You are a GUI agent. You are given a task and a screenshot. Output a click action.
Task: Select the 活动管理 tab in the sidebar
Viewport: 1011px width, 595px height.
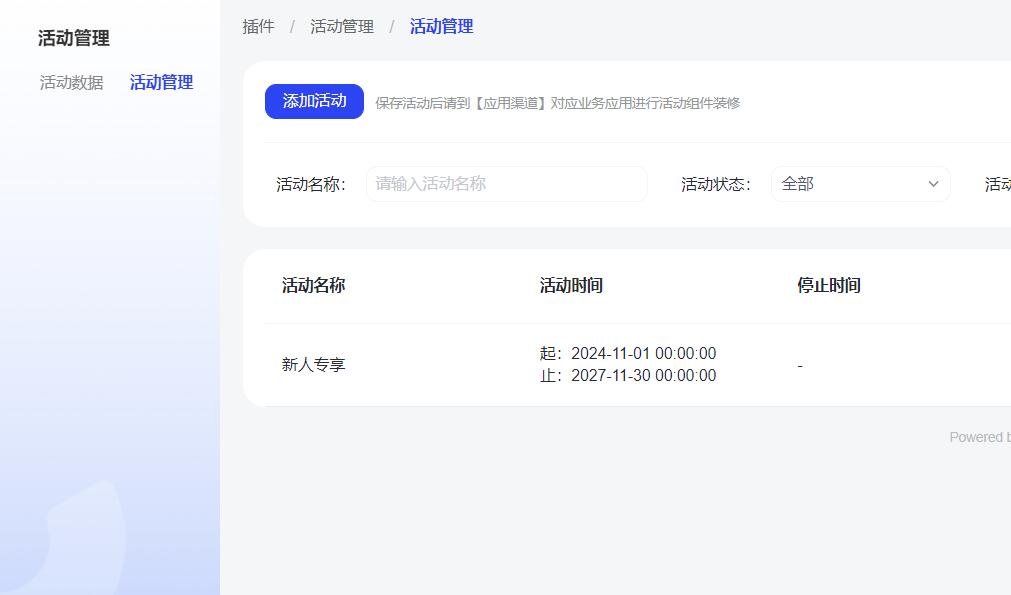click(161, 83)
